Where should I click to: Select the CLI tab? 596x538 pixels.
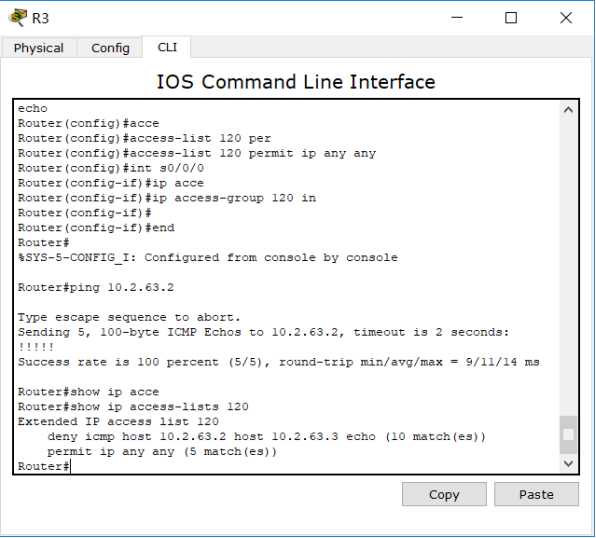point(167,47)
